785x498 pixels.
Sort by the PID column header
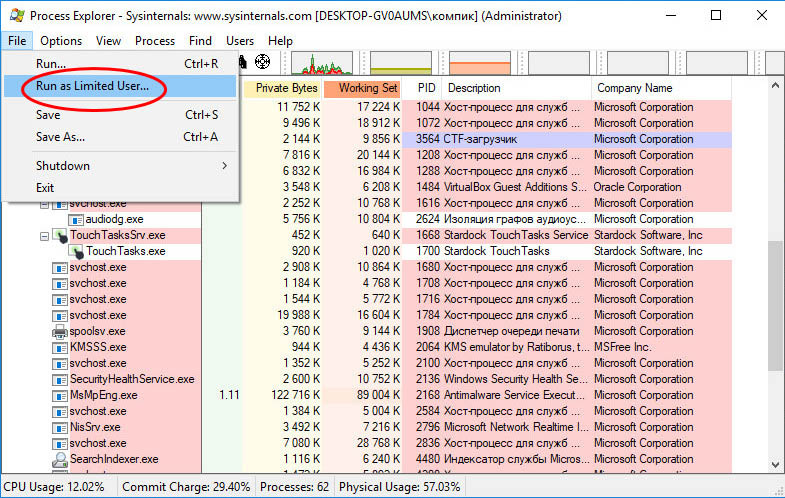coord(423,88)
